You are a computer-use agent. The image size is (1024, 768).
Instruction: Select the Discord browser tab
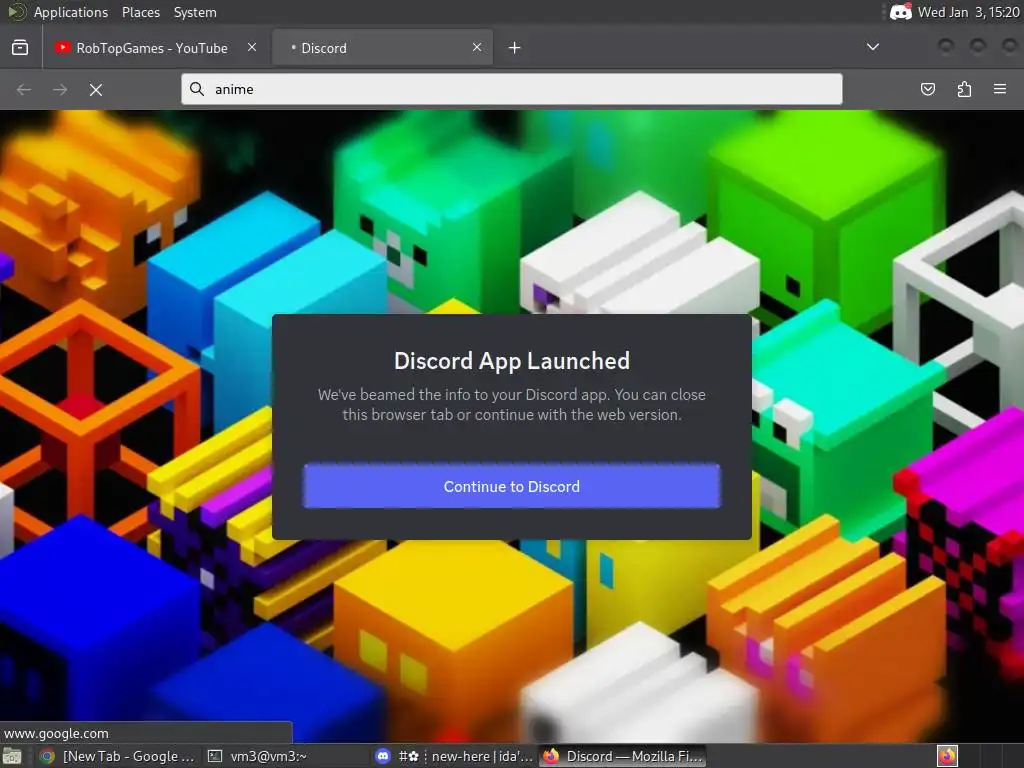click(x=382, y=48)
